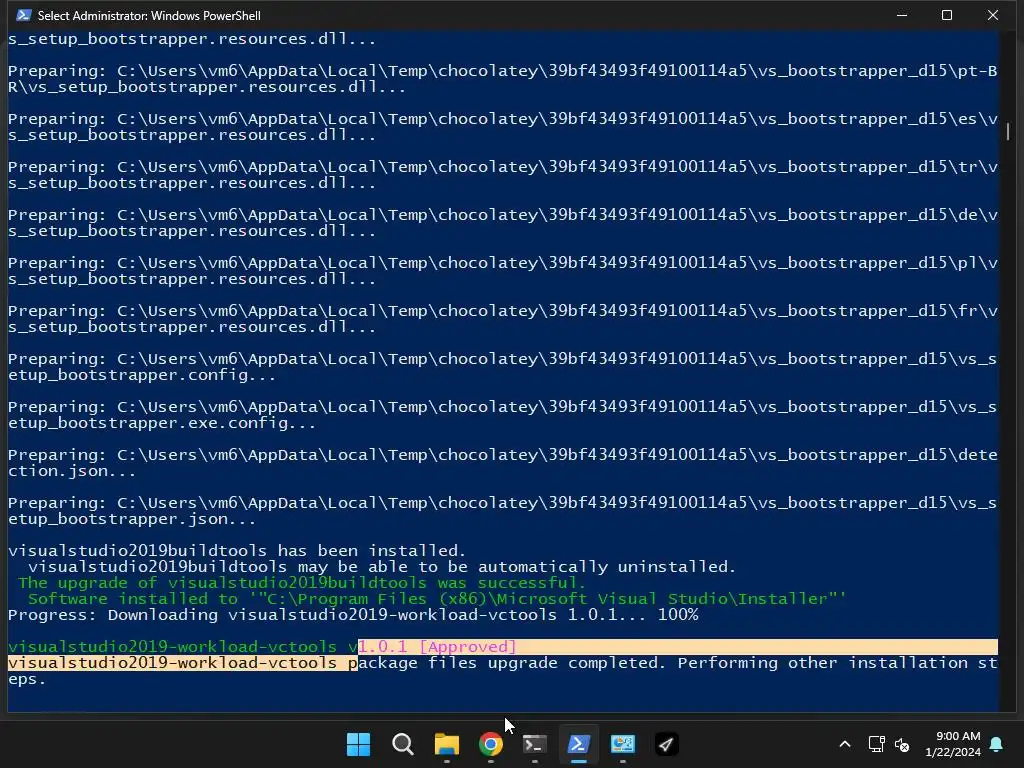
Task: Click the 'etup_bootstrapper.json...' line
Action: [132, 519]
